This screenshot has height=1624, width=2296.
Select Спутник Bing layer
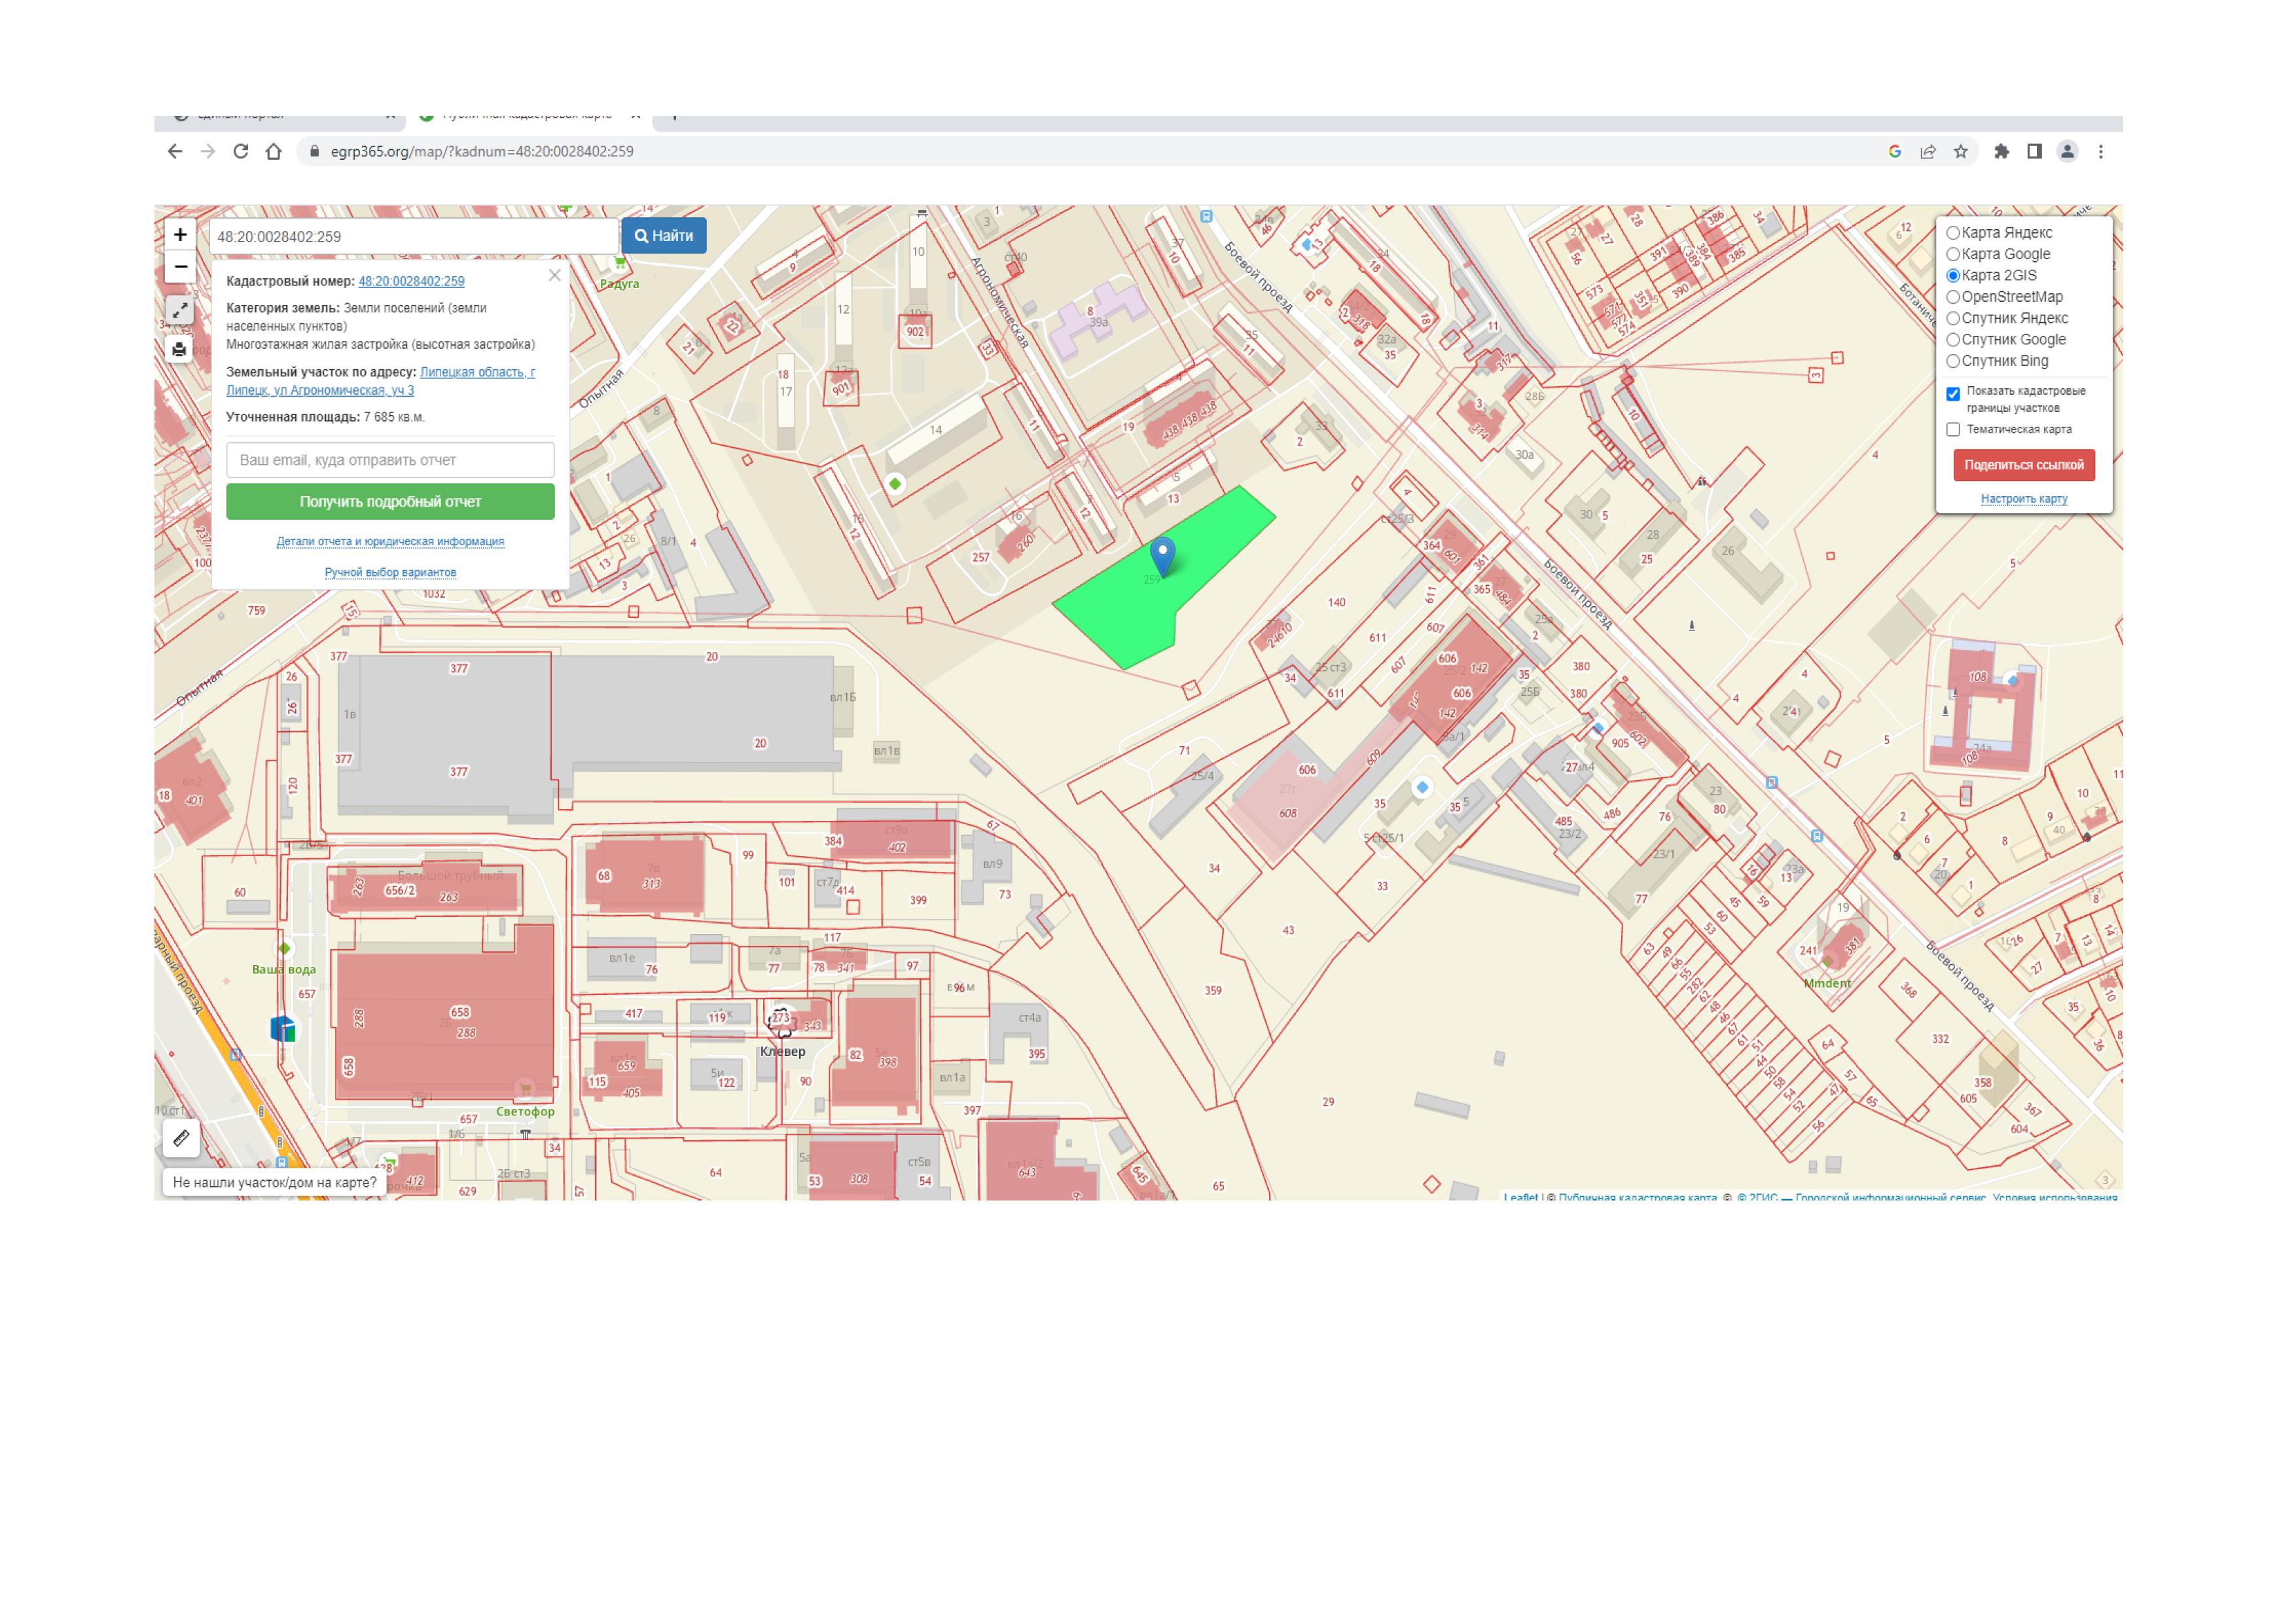1952,361
